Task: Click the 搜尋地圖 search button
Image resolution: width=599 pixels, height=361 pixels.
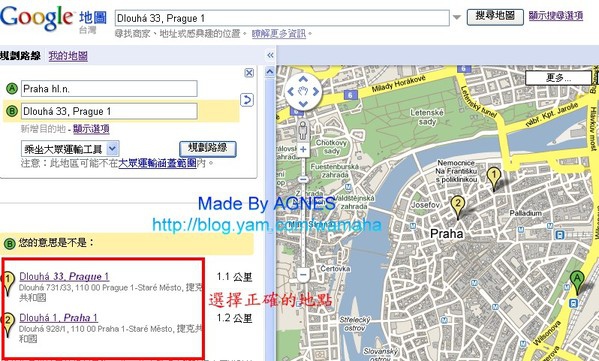Action: pos(495,16)
